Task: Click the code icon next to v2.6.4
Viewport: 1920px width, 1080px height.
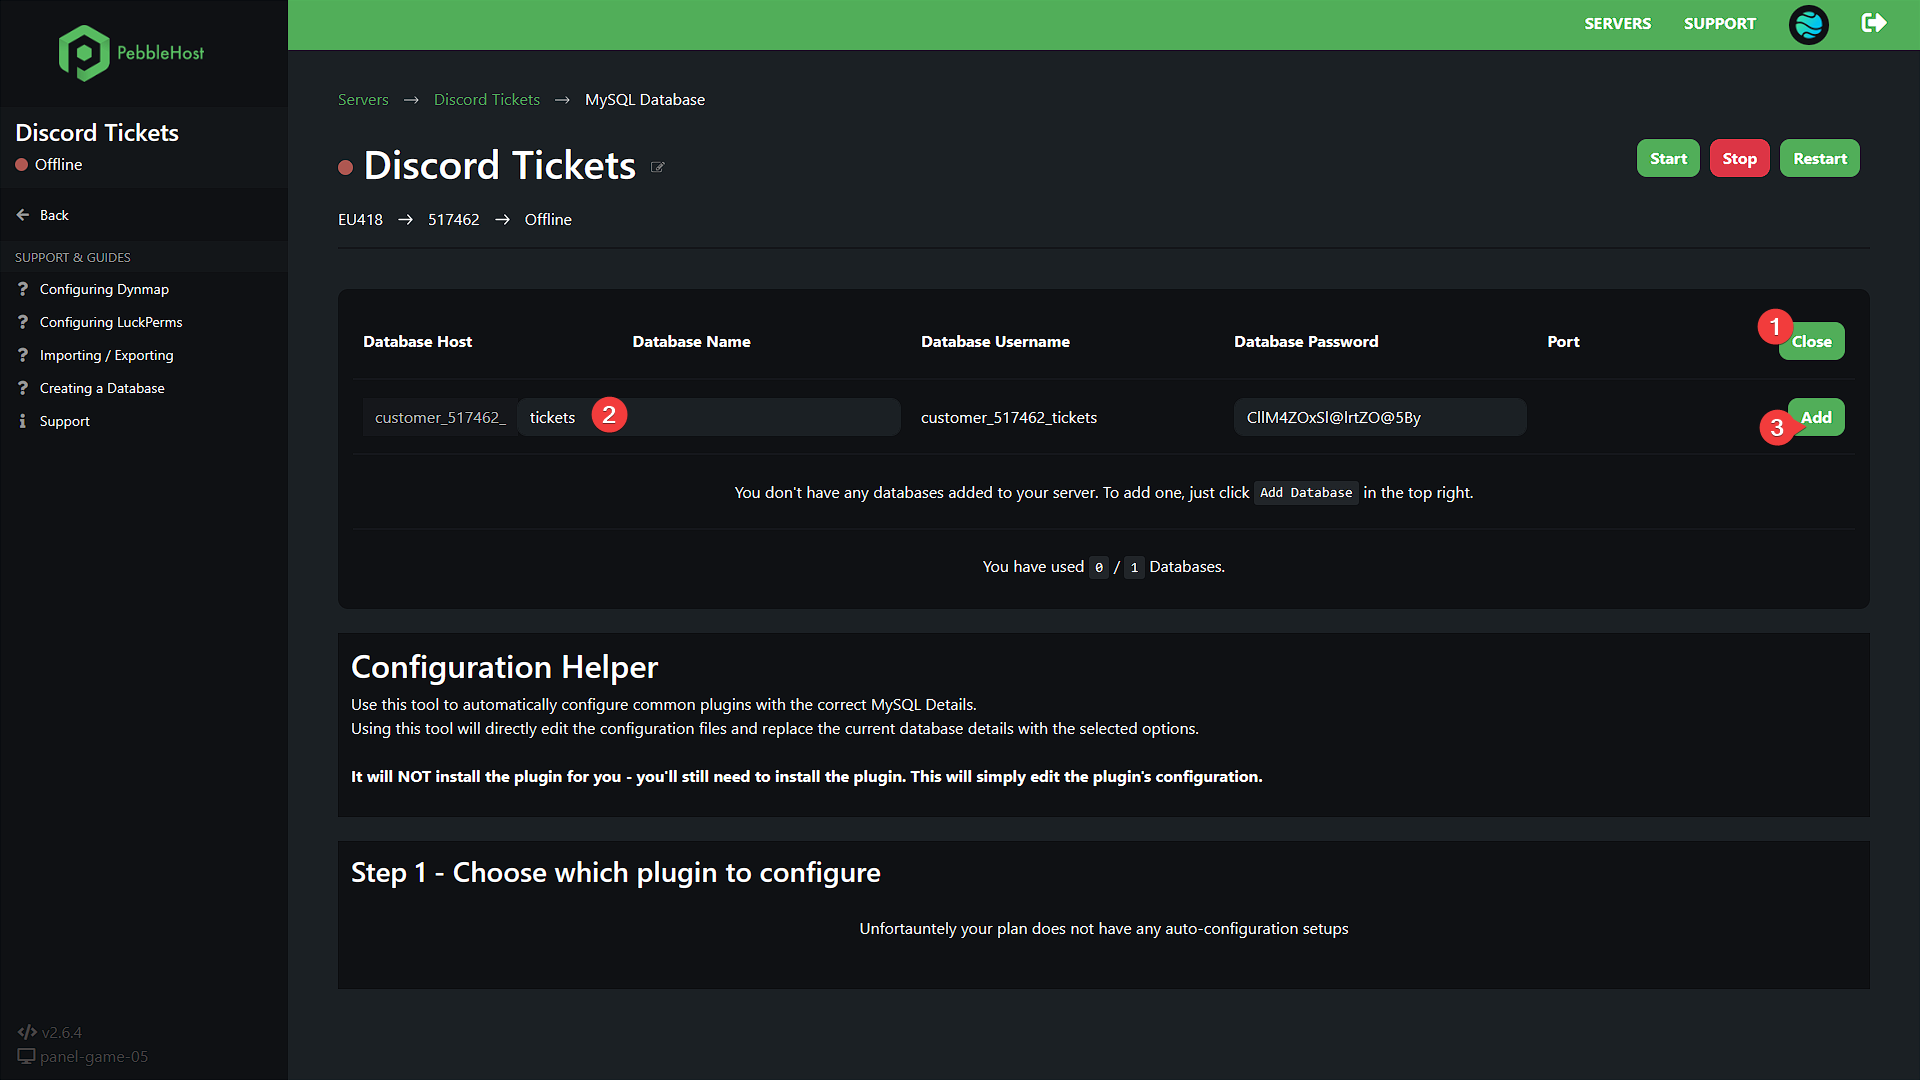Action: coord(26,1031)
